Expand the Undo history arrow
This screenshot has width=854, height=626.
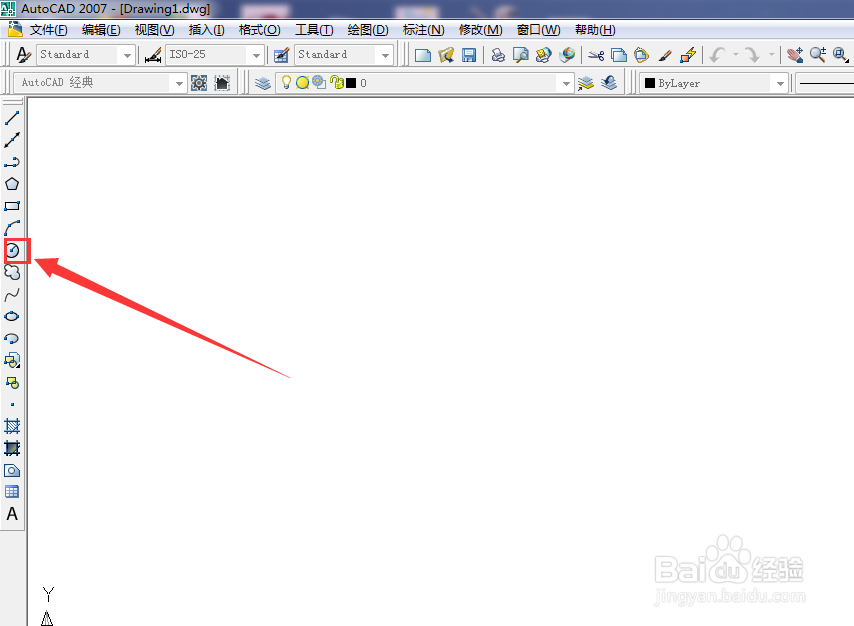point(736,54)
